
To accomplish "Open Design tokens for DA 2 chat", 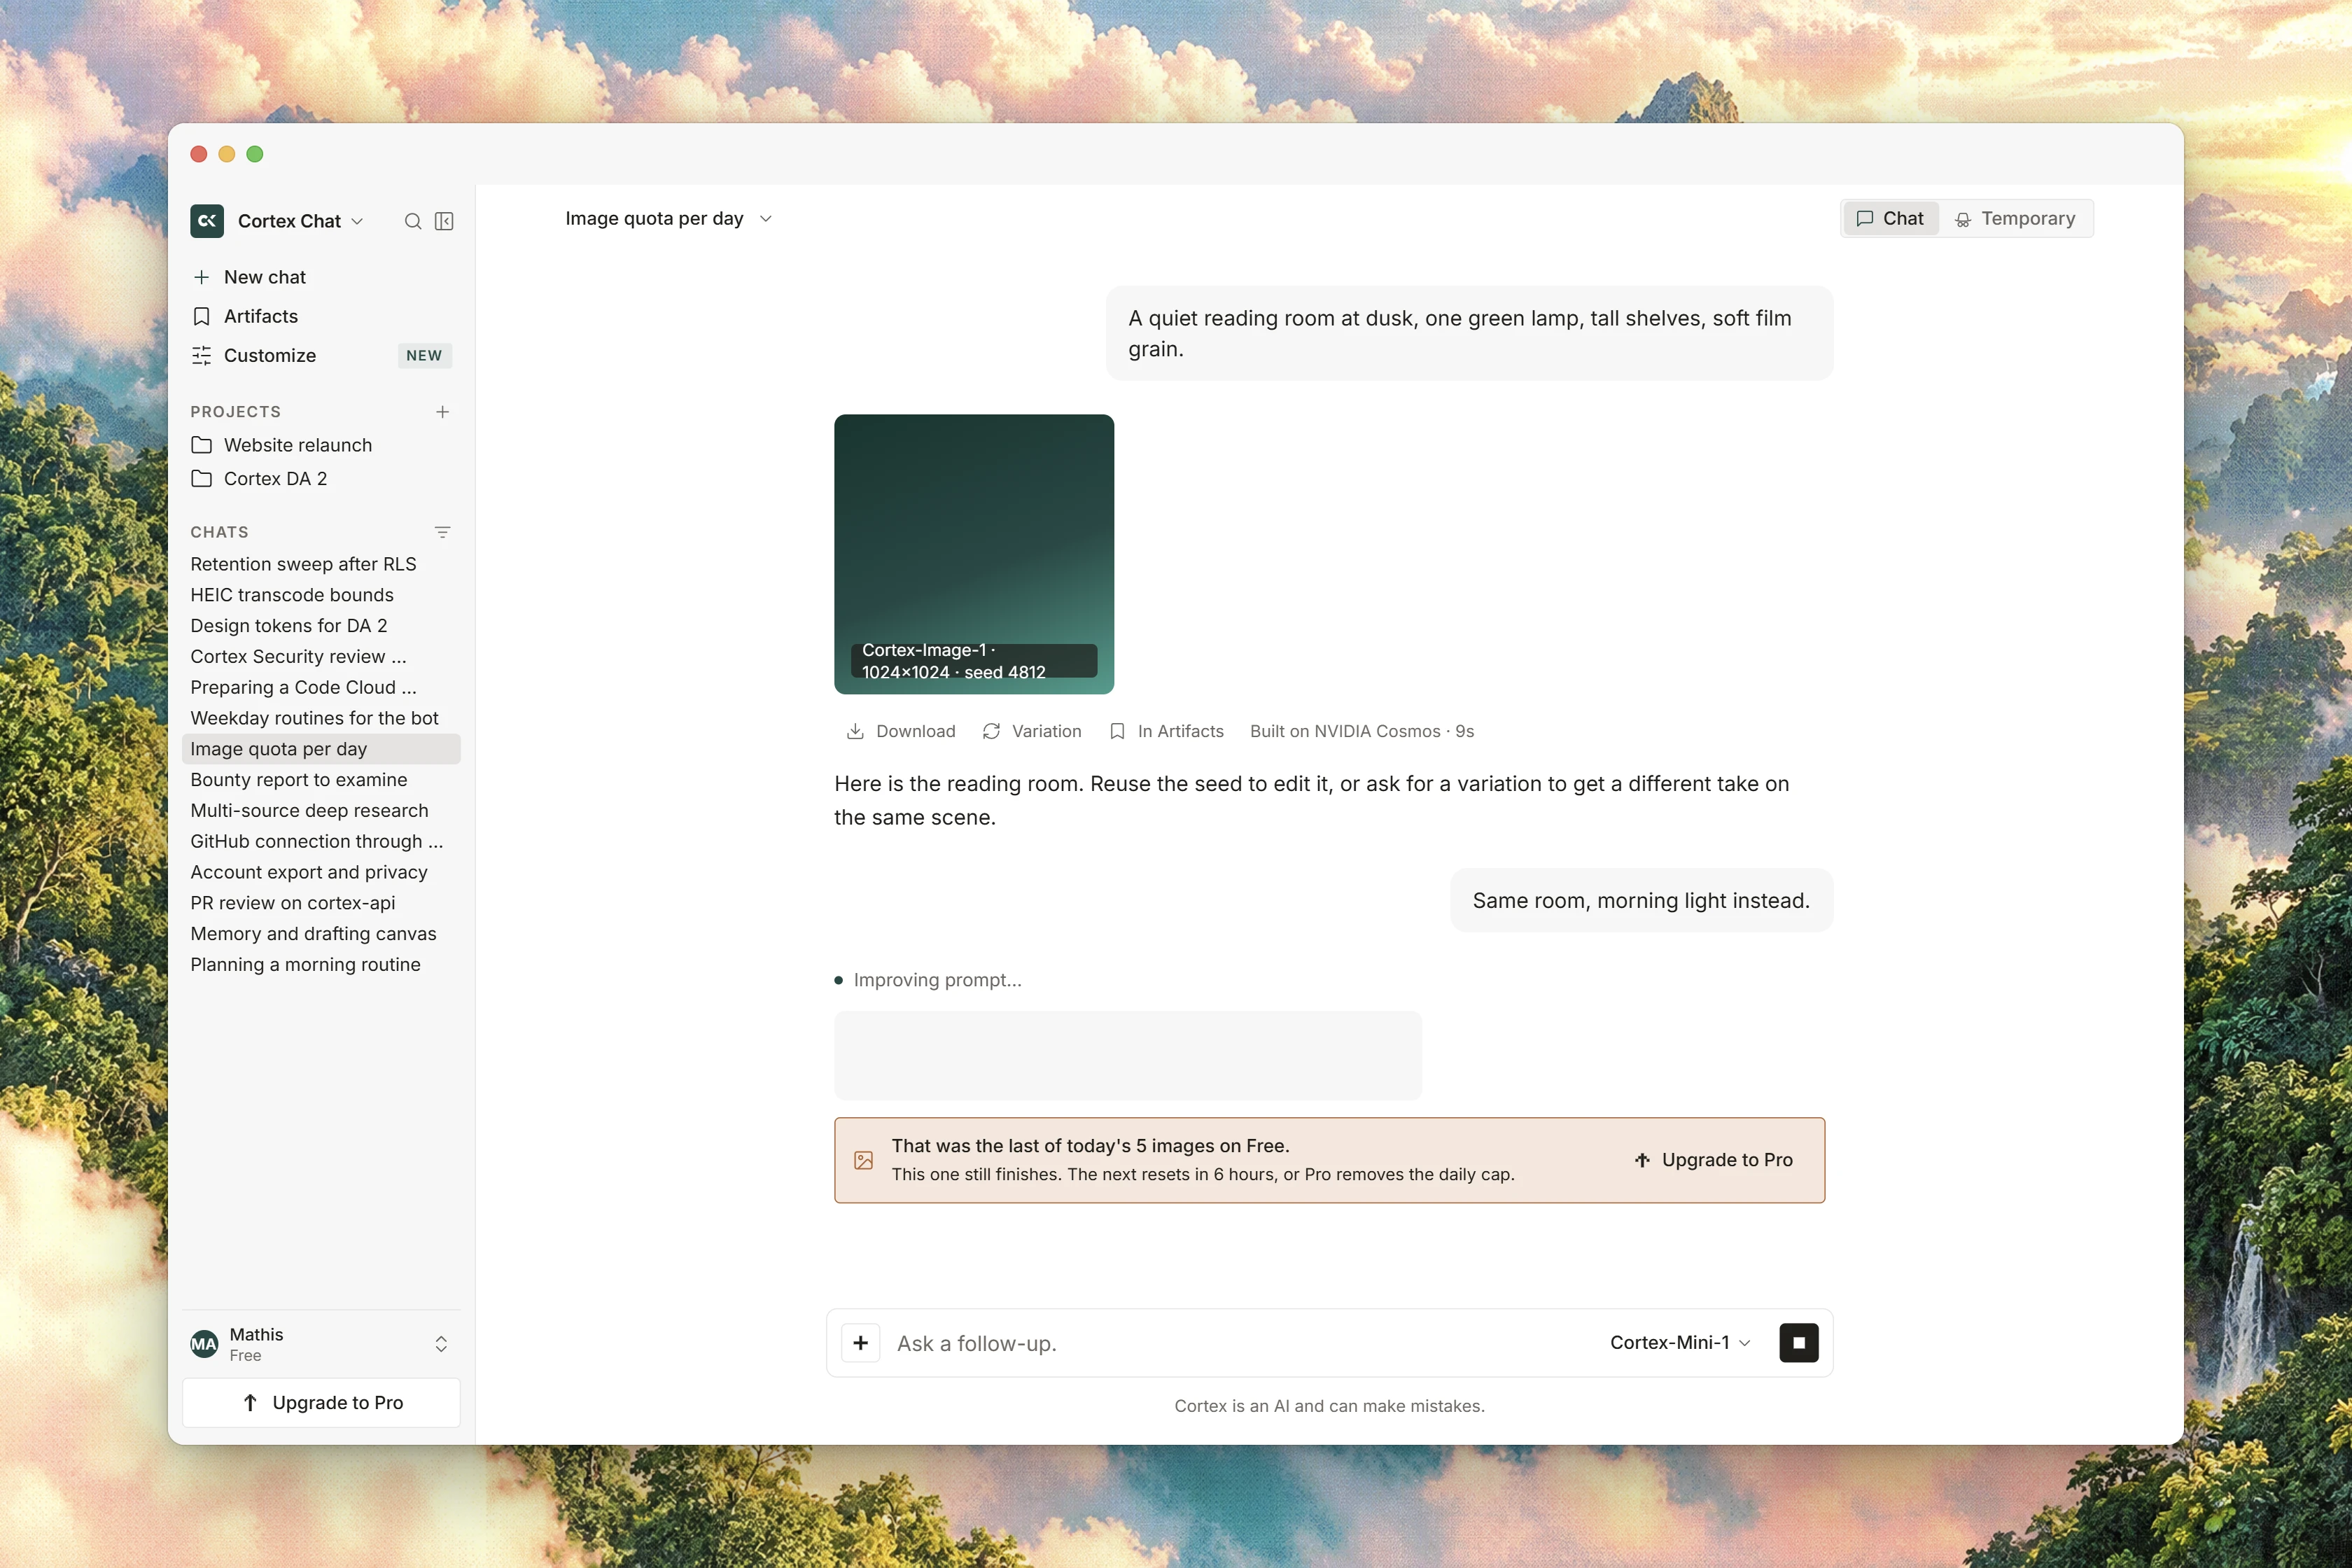I will point(321,626).
